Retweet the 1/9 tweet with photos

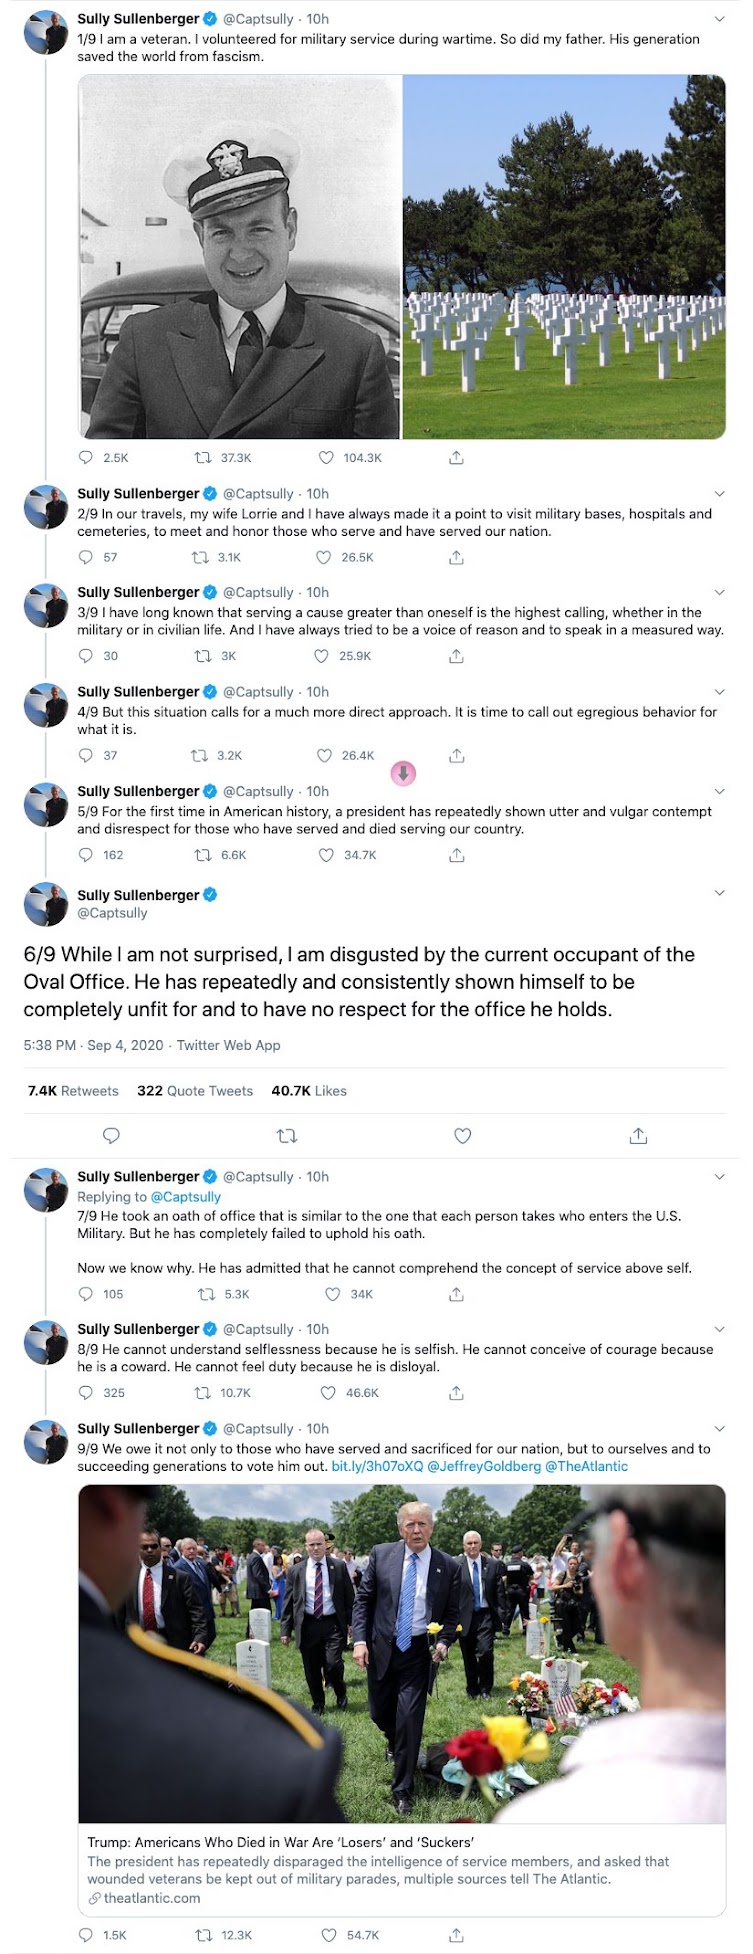[x=202, y=458]
